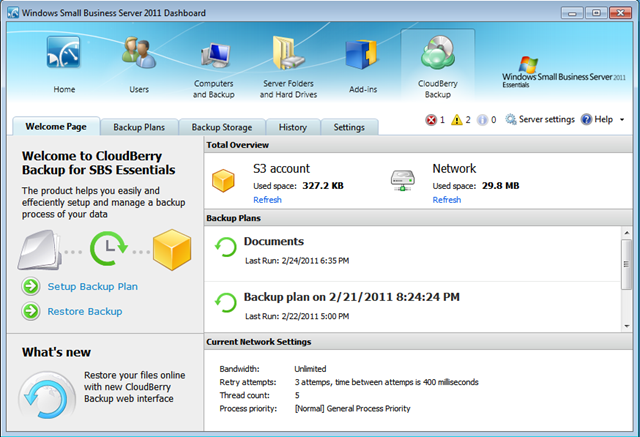640x437 pixels.
Task: Minimize the Dashboard window
Action: 572,13
